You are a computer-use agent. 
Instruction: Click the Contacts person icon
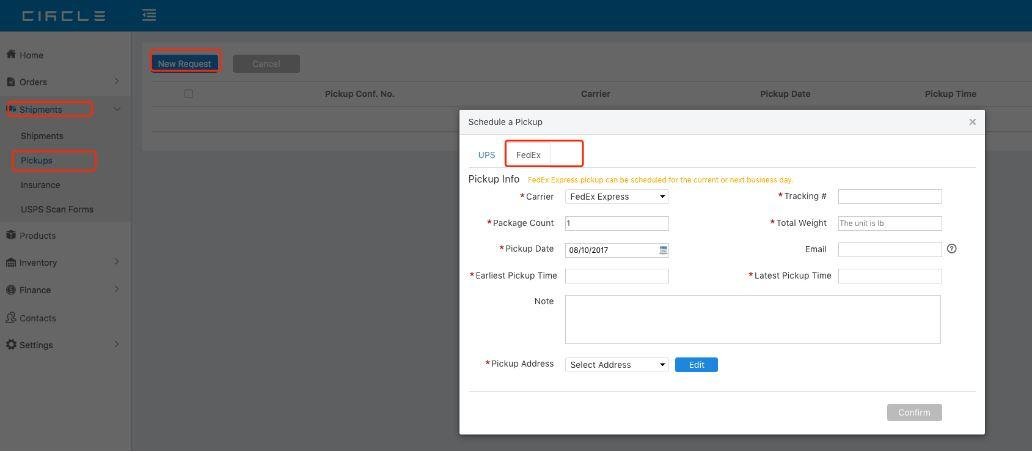(11, 318)
